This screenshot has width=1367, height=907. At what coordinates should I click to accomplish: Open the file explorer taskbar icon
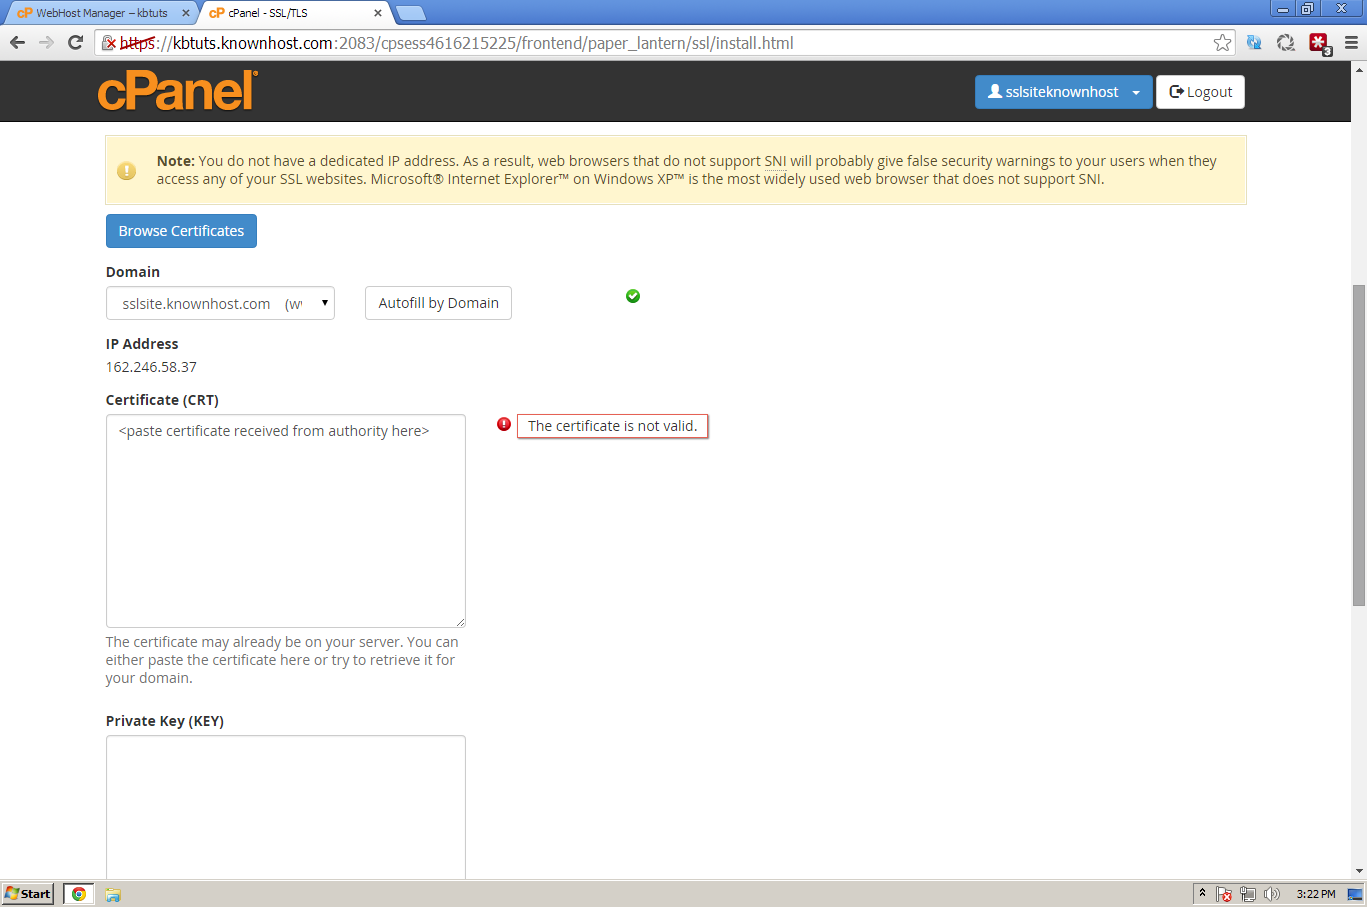pyautogui.click(x=113, y=894)
